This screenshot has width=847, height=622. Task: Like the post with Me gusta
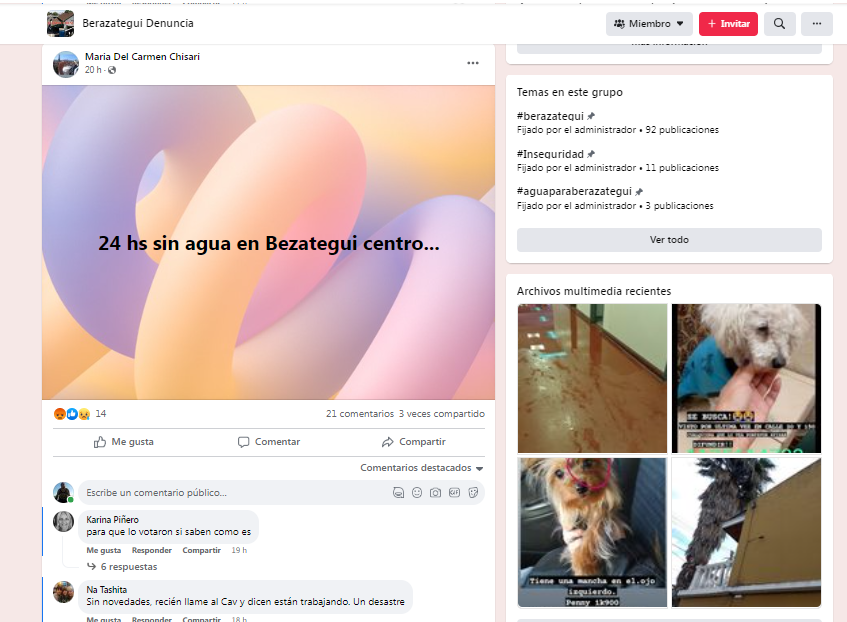(124, 442)
